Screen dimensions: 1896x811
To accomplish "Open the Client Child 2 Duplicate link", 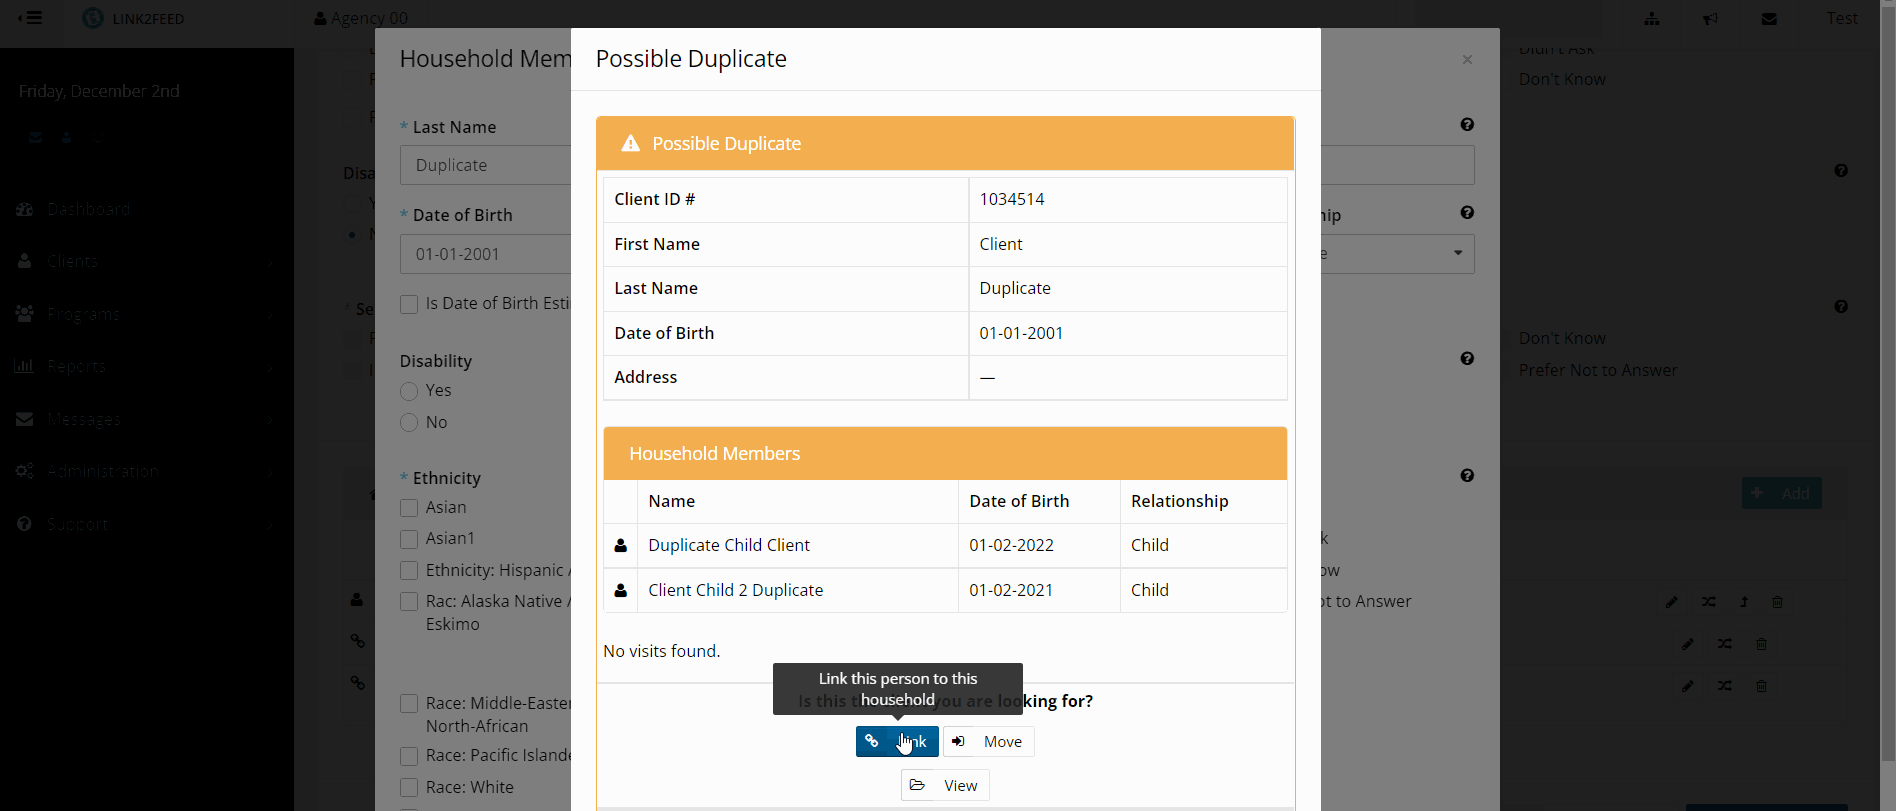I will pos(735,590).
